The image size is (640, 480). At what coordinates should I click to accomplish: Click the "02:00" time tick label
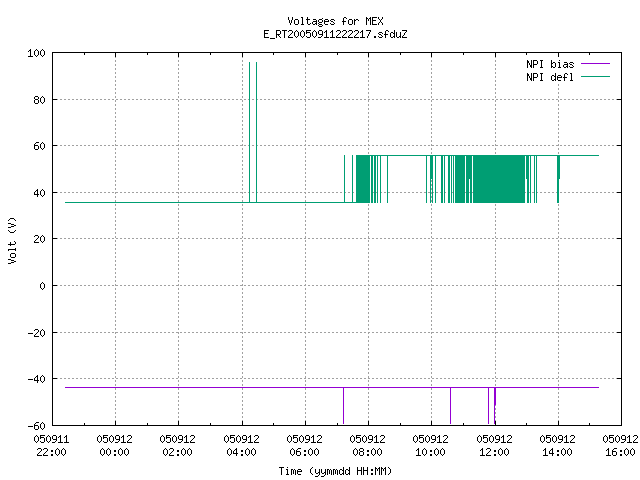point(178,452)
